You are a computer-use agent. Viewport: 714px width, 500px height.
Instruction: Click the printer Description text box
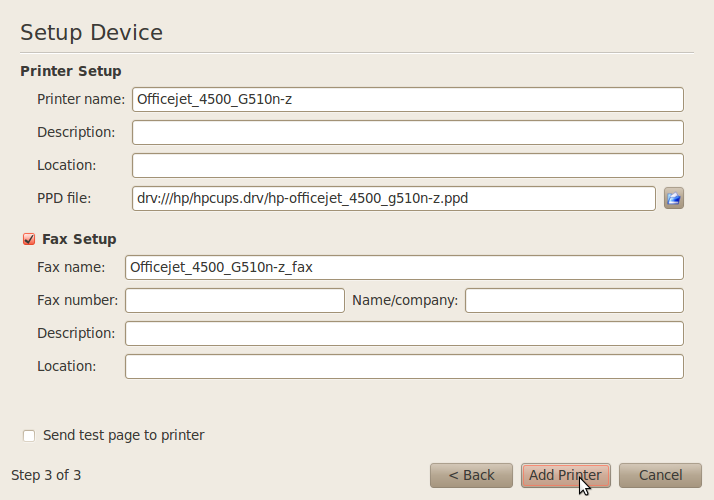tap(407, 132)
